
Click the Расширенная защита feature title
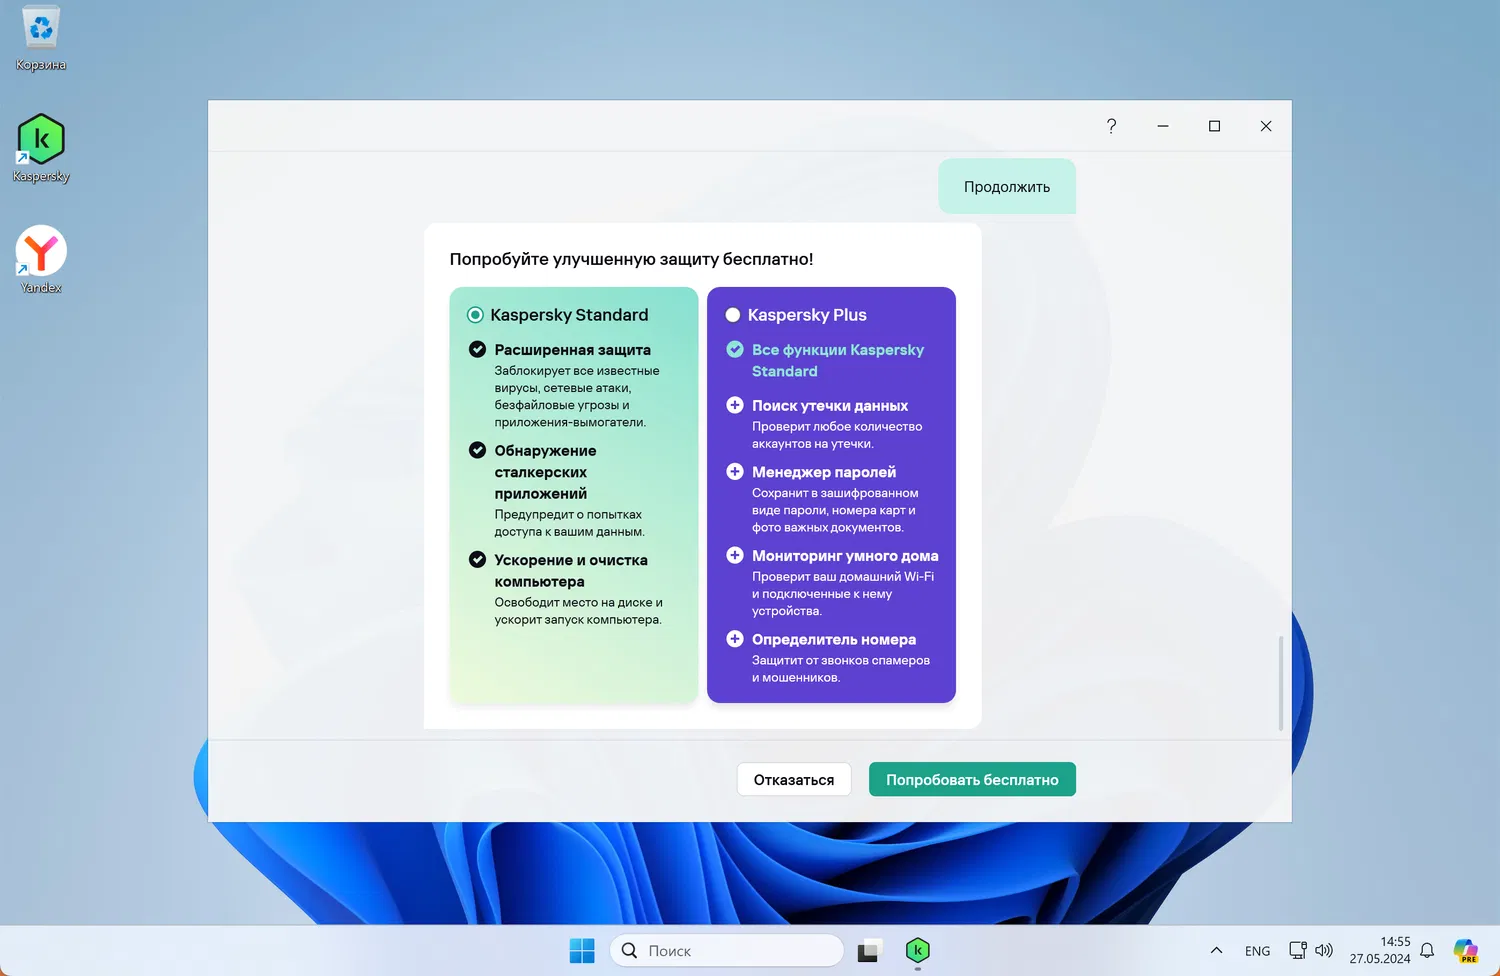coord(573,350)
